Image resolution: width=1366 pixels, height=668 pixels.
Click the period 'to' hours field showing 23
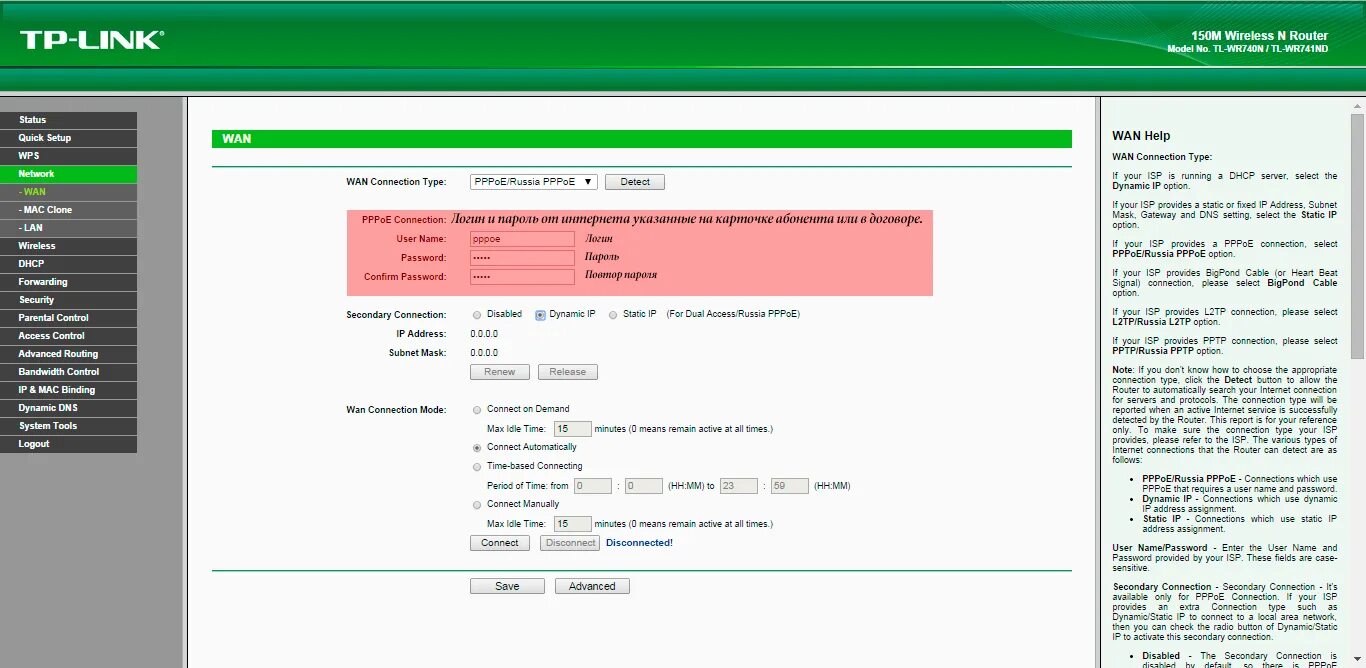point(739,486)
